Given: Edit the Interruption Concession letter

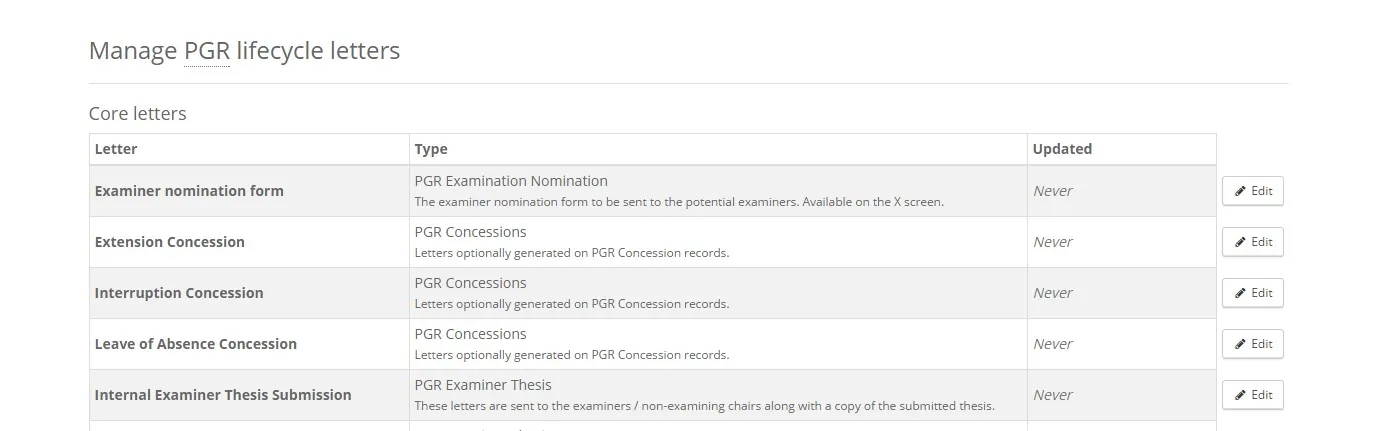Looking at the screenshot, I should pyautogui.click(x=1252, y=293).
